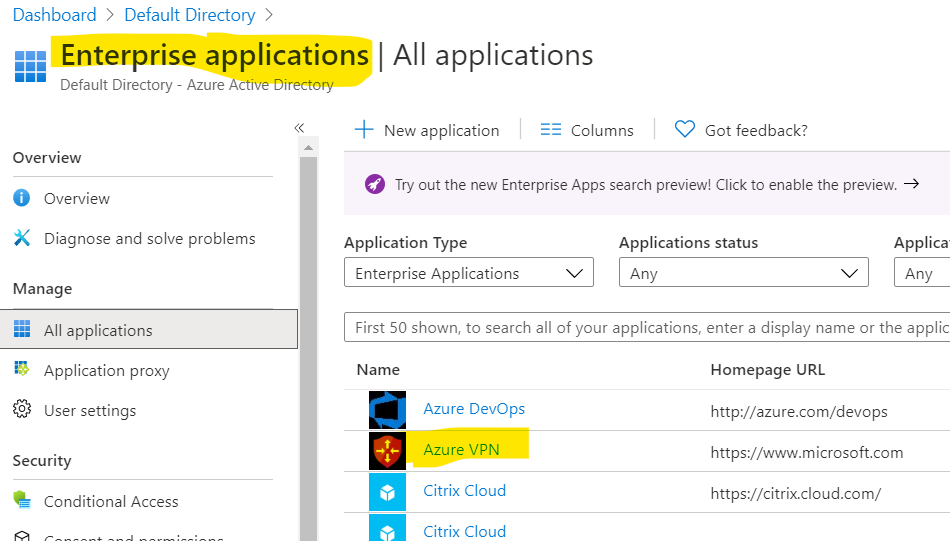Click the first Citrix Cloud cube icon
This screenshot has width=950, height=541.
(387, 492)
